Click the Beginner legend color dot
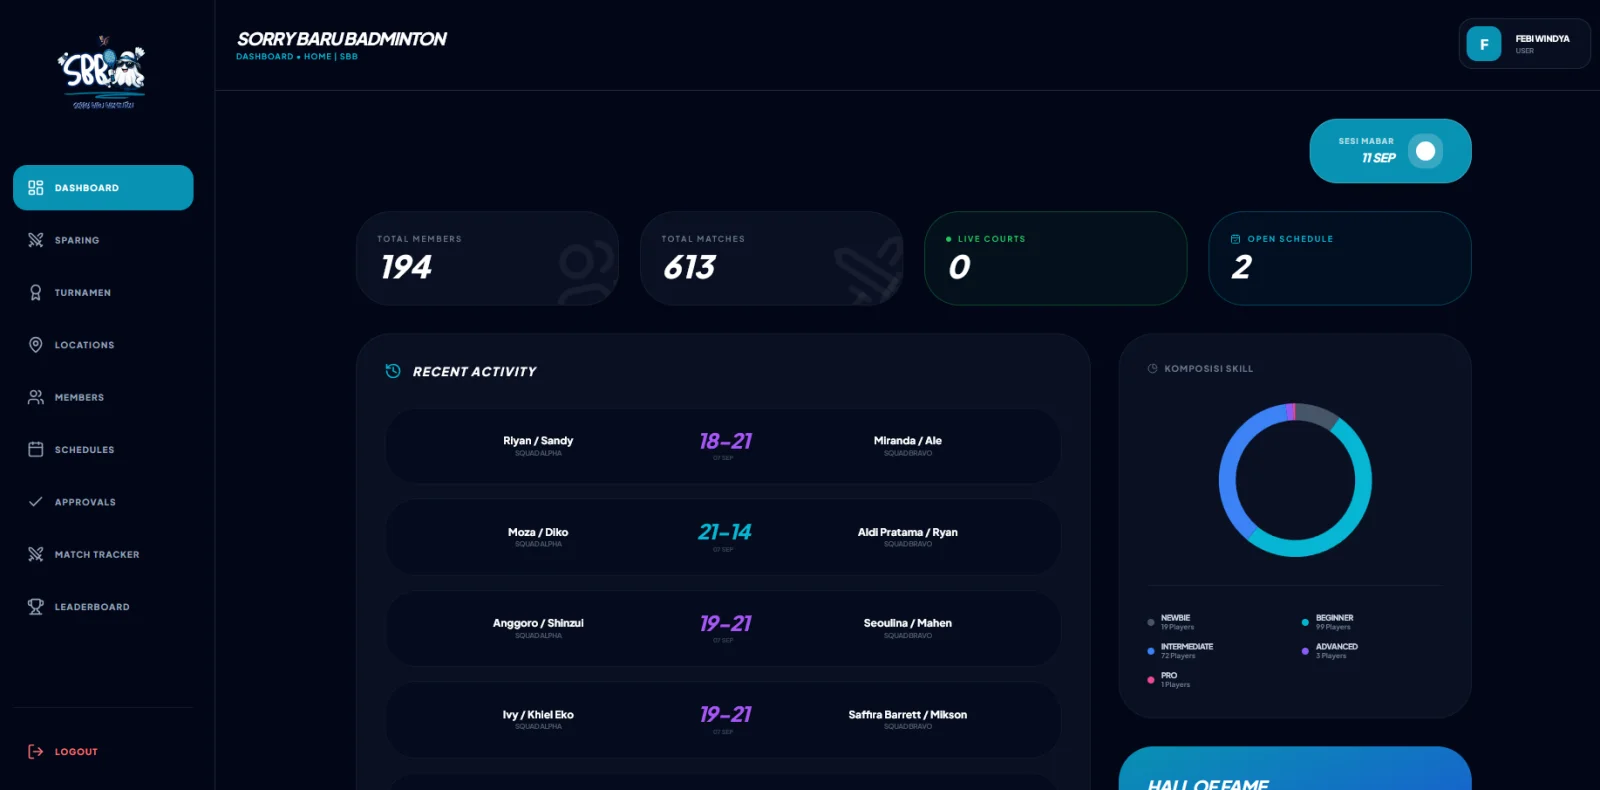 [x=1305, y=622]
